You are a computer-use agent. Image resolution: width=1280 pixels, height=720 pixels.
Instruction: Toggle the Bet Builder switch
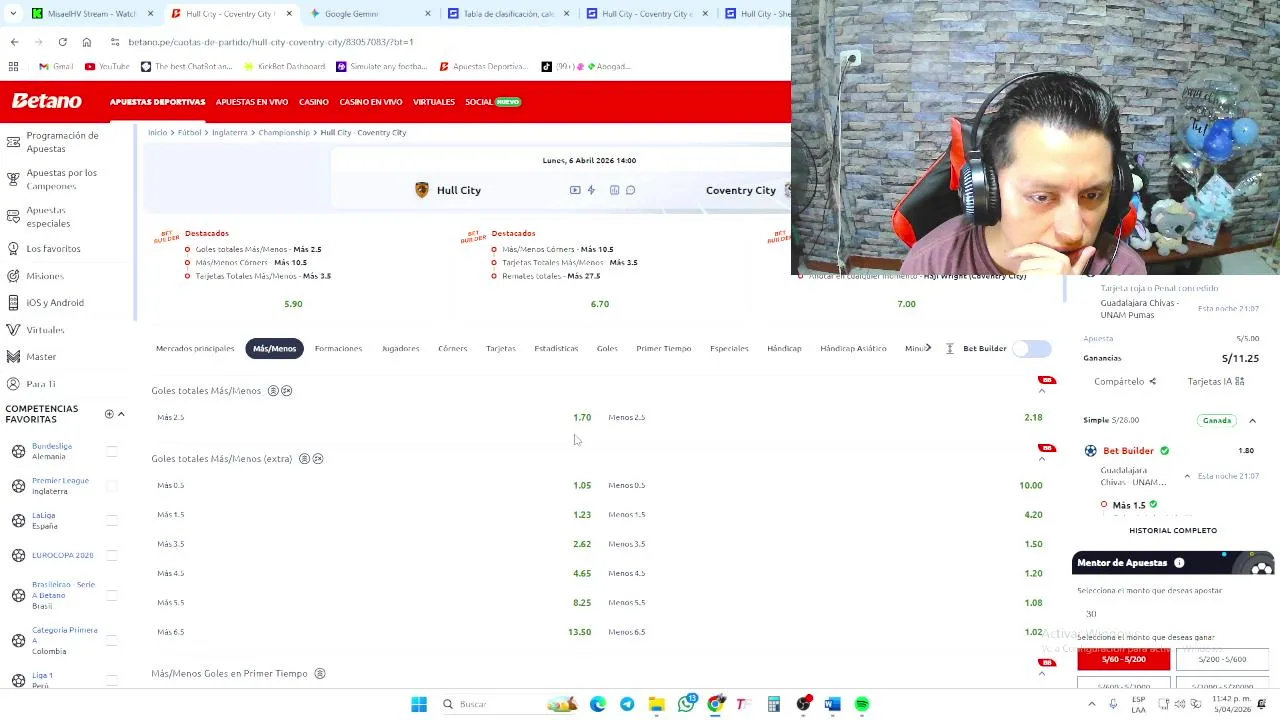(1032, 348)
